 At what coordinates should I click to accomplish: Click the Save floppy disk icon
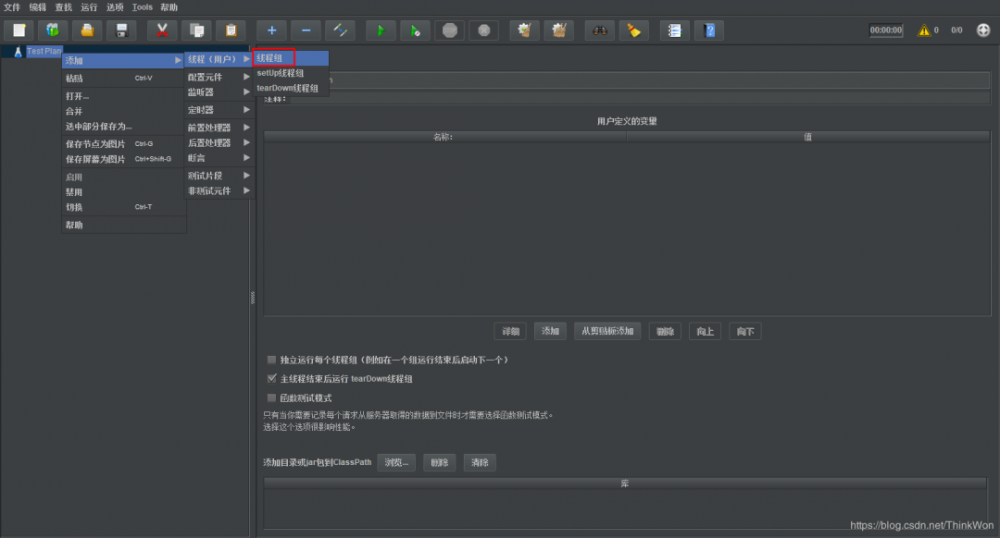pyautogui.click(x=121, y=30)
